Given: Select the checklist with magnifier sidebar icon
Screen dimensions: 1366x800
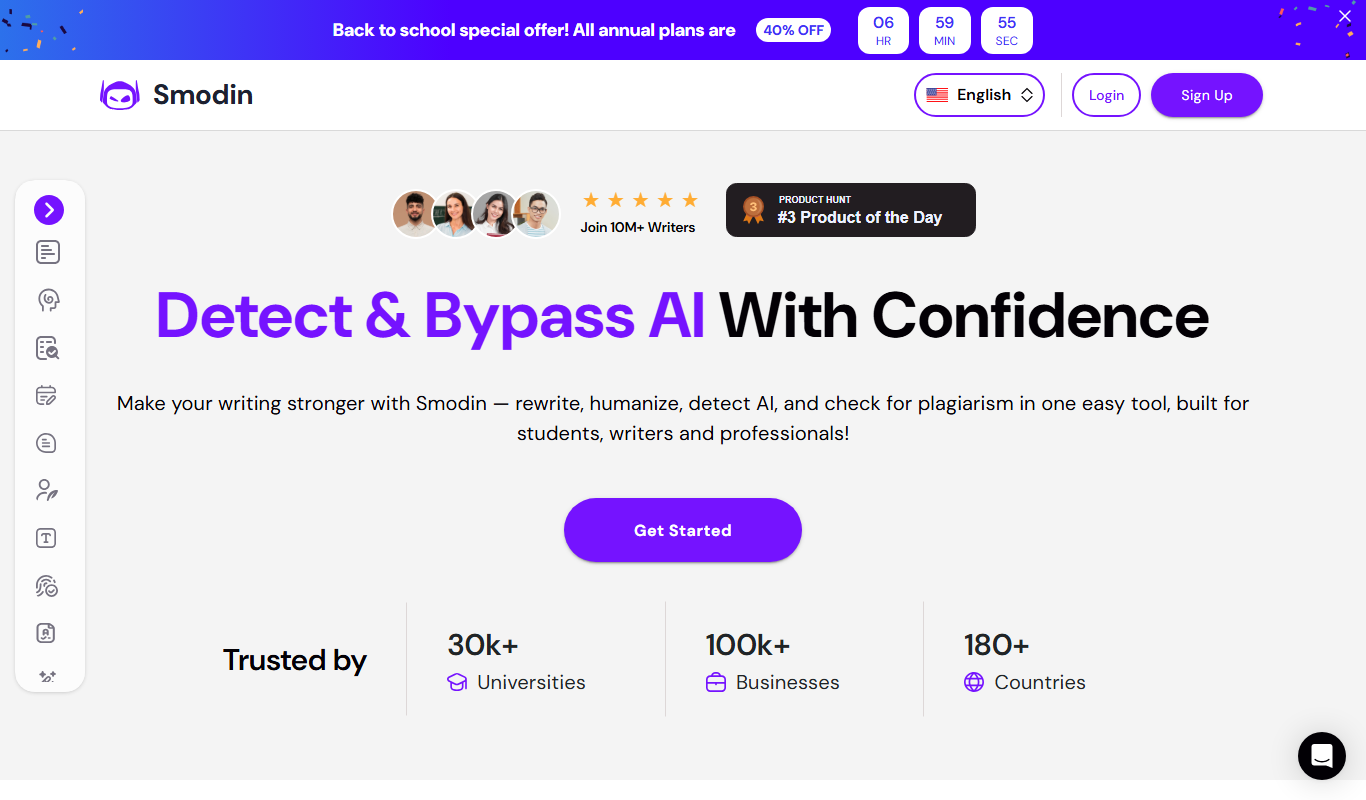Looking at the screenshot, I should click(x=48, y=348).
